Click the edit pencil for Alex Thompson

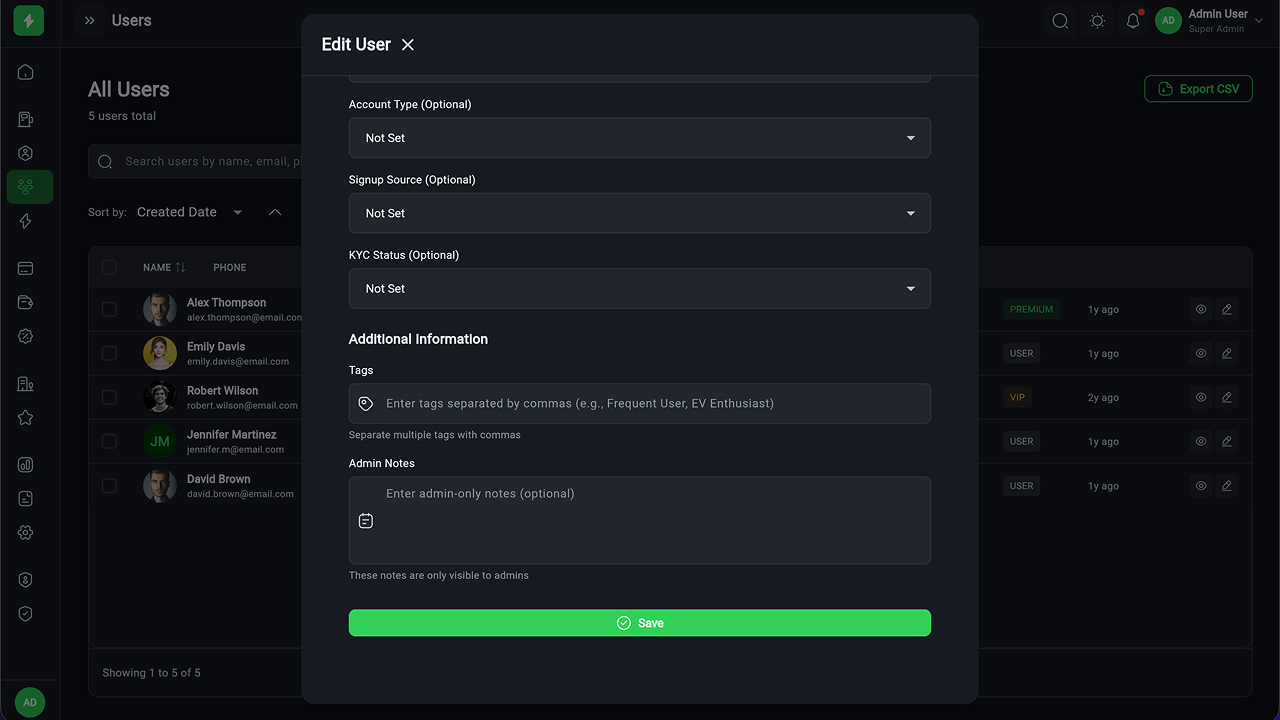(1227, 309)
